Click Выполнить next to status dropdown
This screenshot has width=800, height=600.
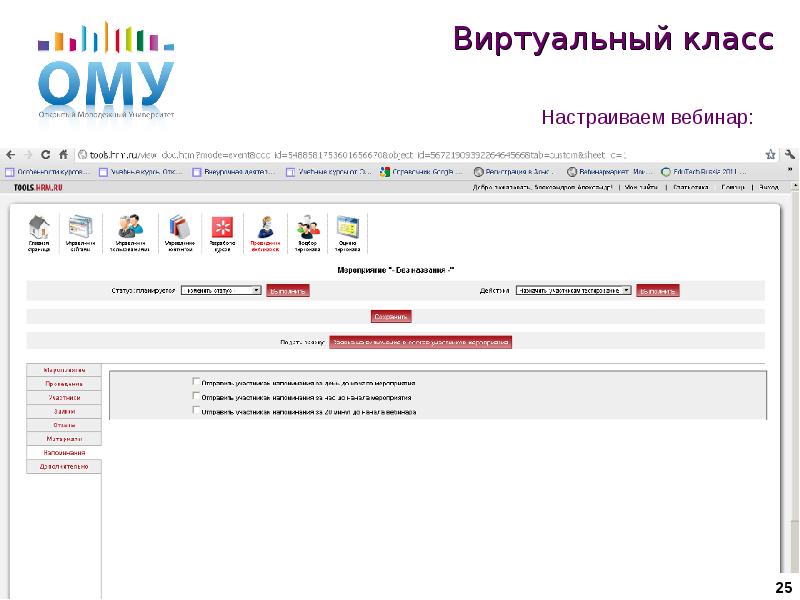(288, 290)
